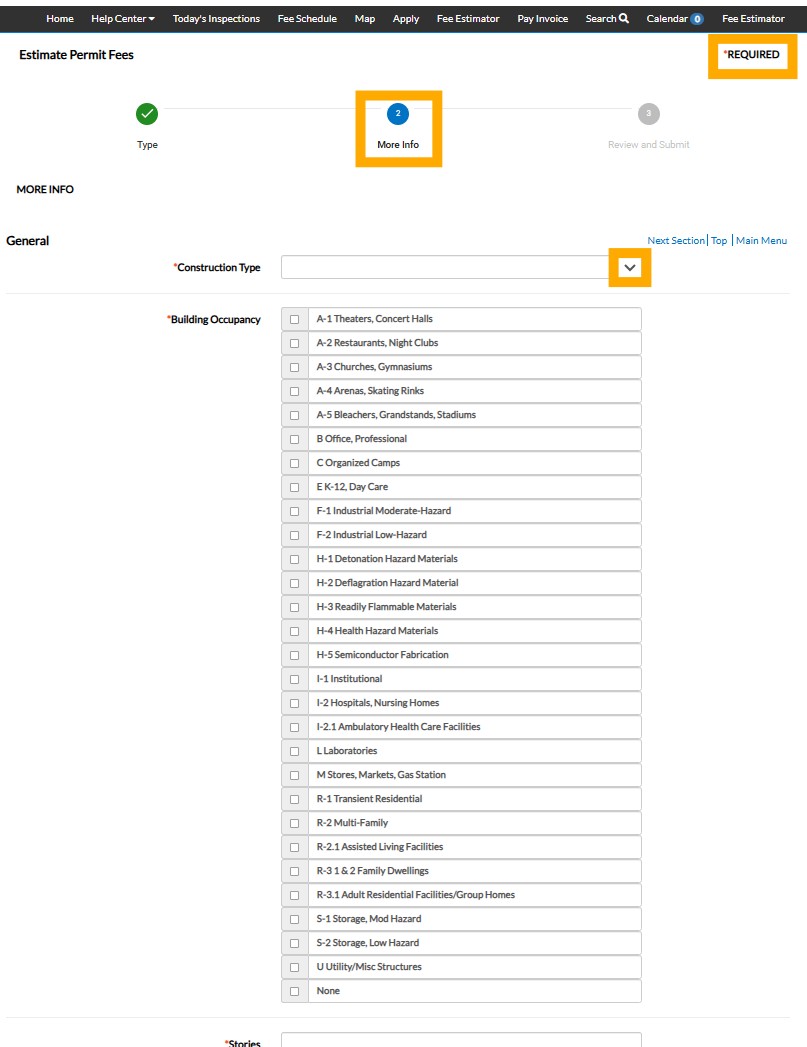Screen dimensions: 807x1047
Task: Open the Pay Invoice menu item
Action: click(542, 18)
